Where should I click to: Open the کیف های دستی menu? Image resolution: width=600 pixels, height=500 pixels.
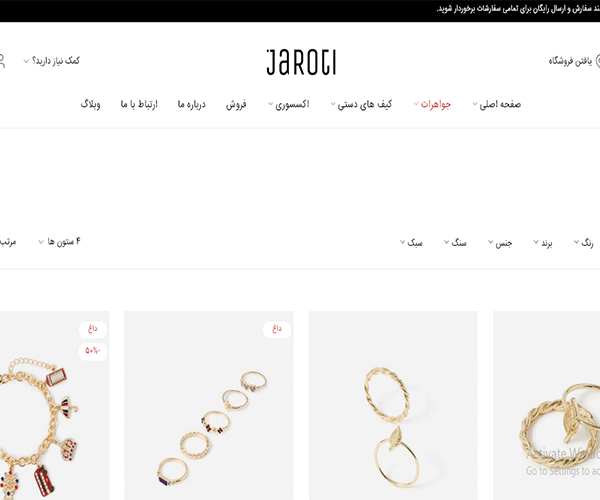pyautogui.click(x=361, y=104)
